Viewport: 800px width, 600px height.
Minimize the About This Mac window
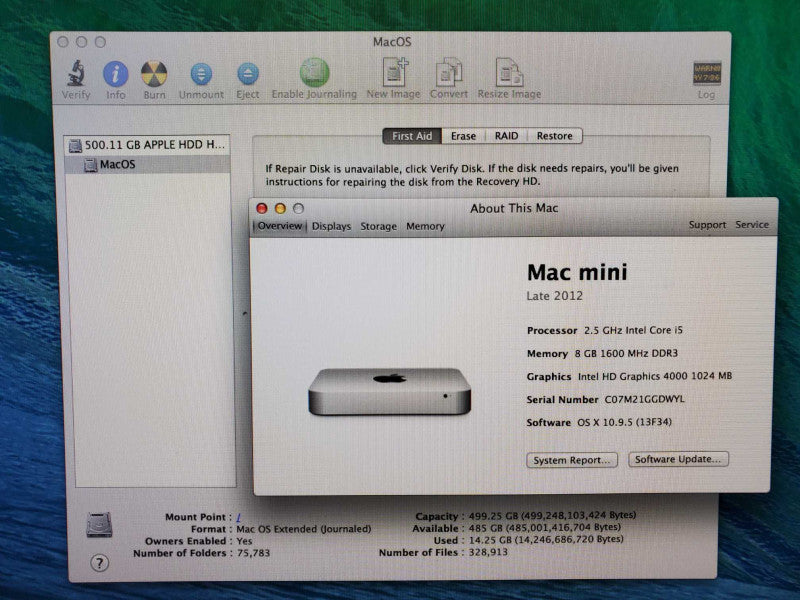point(280,208)
